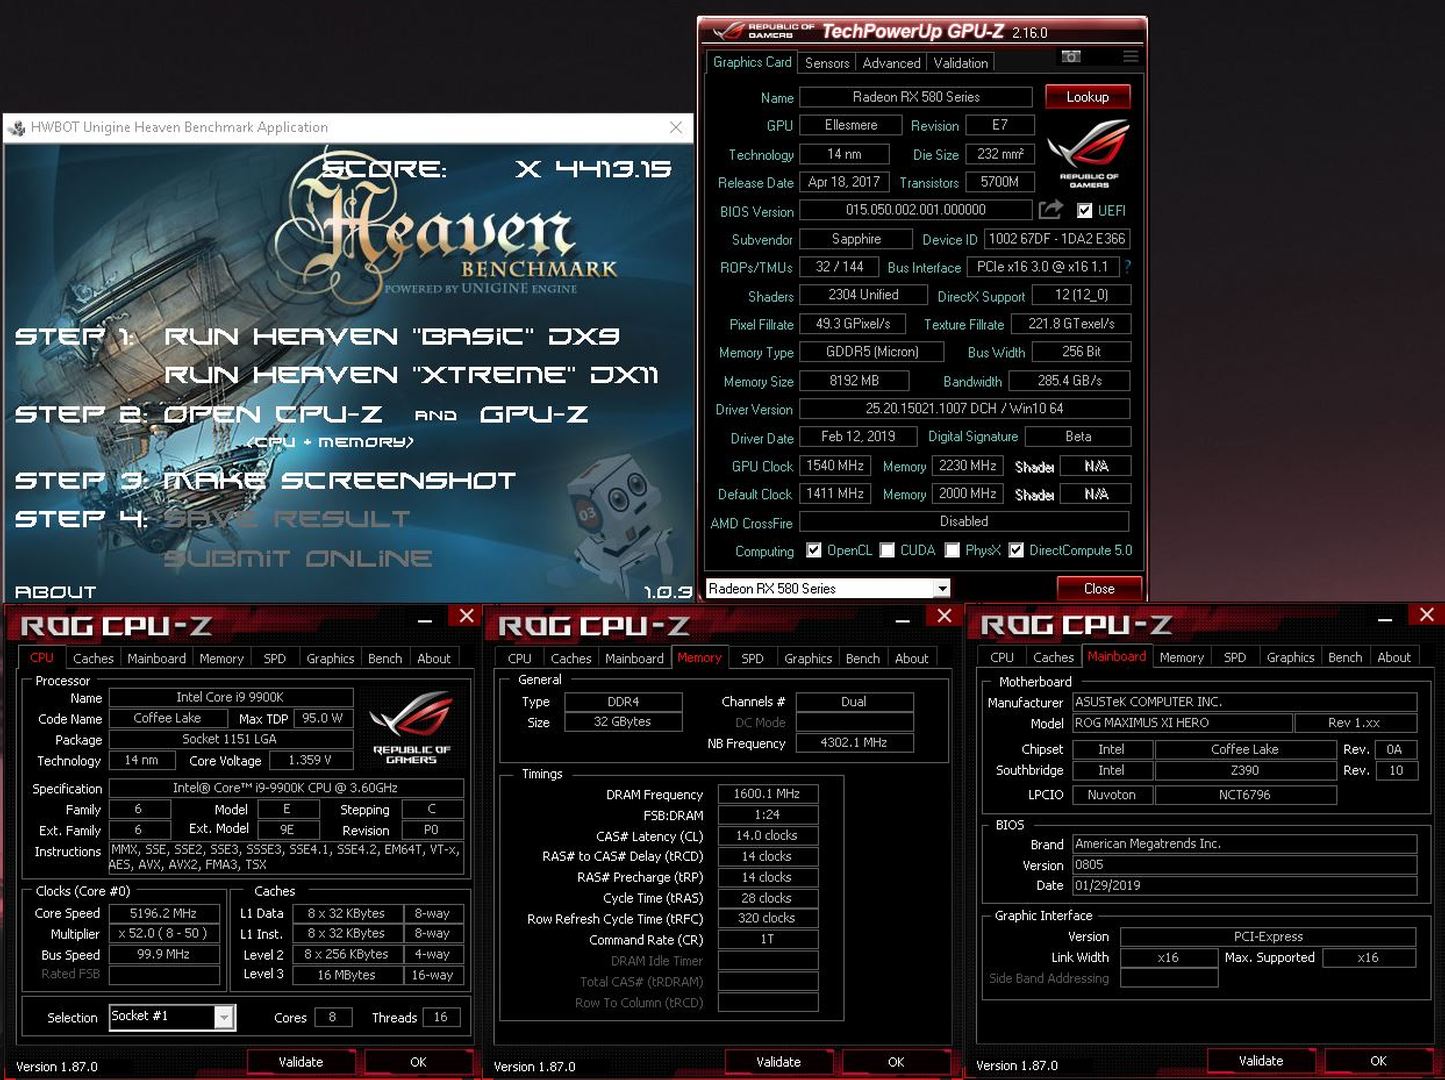Viewport: 1445px width, 1080px height.
Task: Open SPD tab in middle CPU-Z window
Action: (x=752, y=658)
